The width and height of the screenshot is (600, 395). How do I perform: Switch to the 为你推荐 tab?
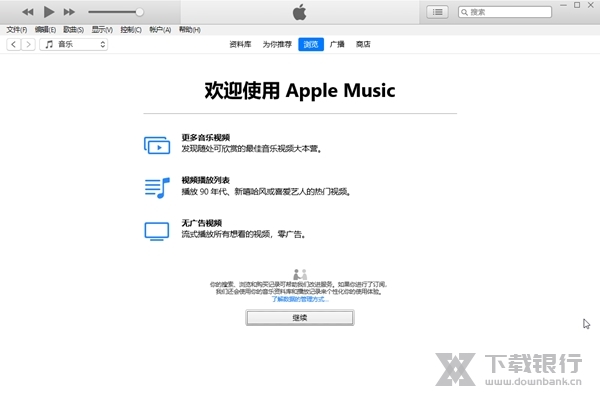point(277,44)
